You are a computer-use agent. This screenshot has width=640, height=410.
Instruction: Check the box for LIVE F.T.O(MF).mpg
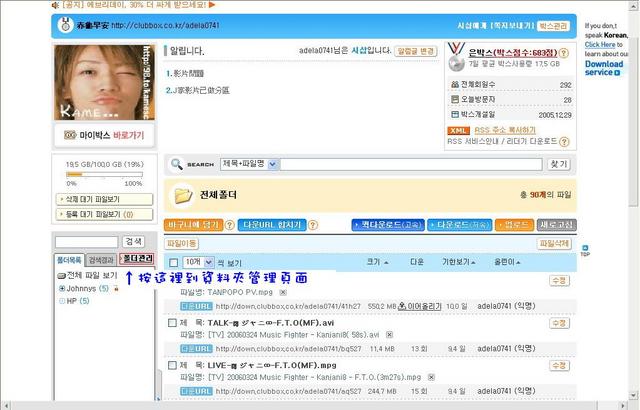point(172,365)
